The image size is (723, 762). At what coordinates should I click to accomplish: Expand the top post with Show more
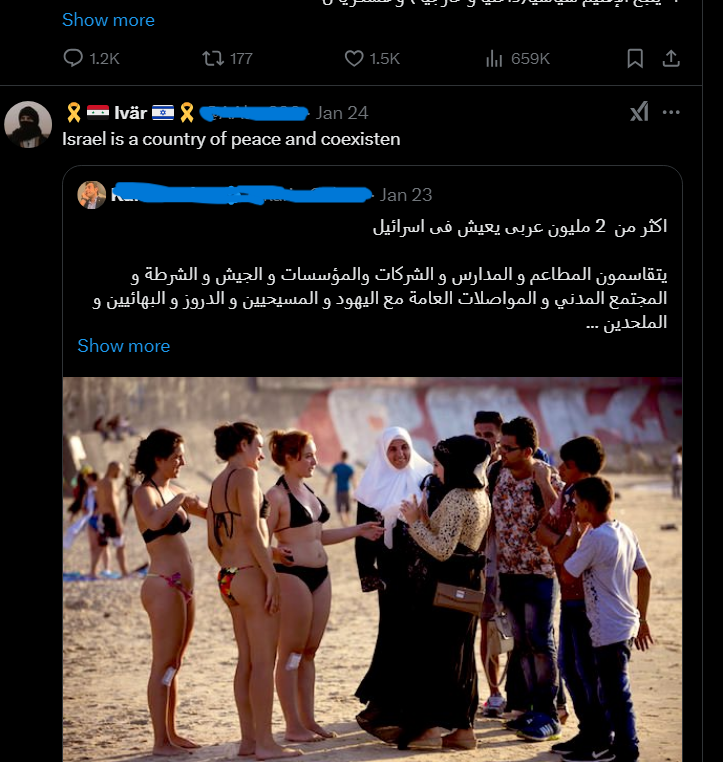[x=108, y=20]
